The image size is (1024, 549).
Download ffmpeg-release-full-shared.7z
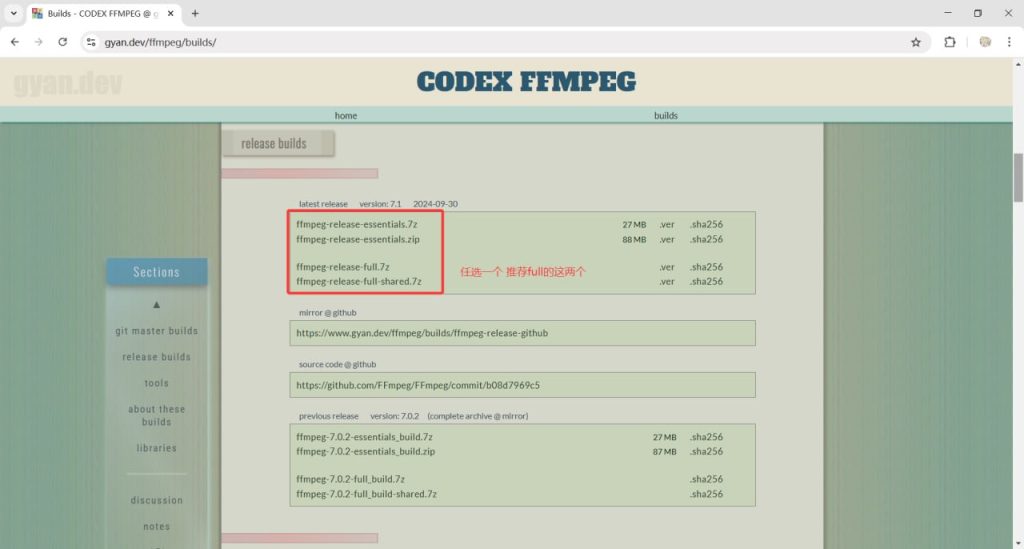[359, 281]
